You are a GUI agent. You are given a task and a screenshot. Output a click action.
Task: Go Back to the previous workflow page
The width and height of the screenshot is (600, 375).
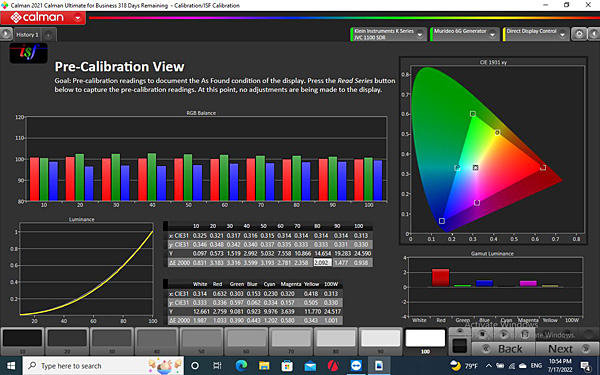click(x=504, y=349)
